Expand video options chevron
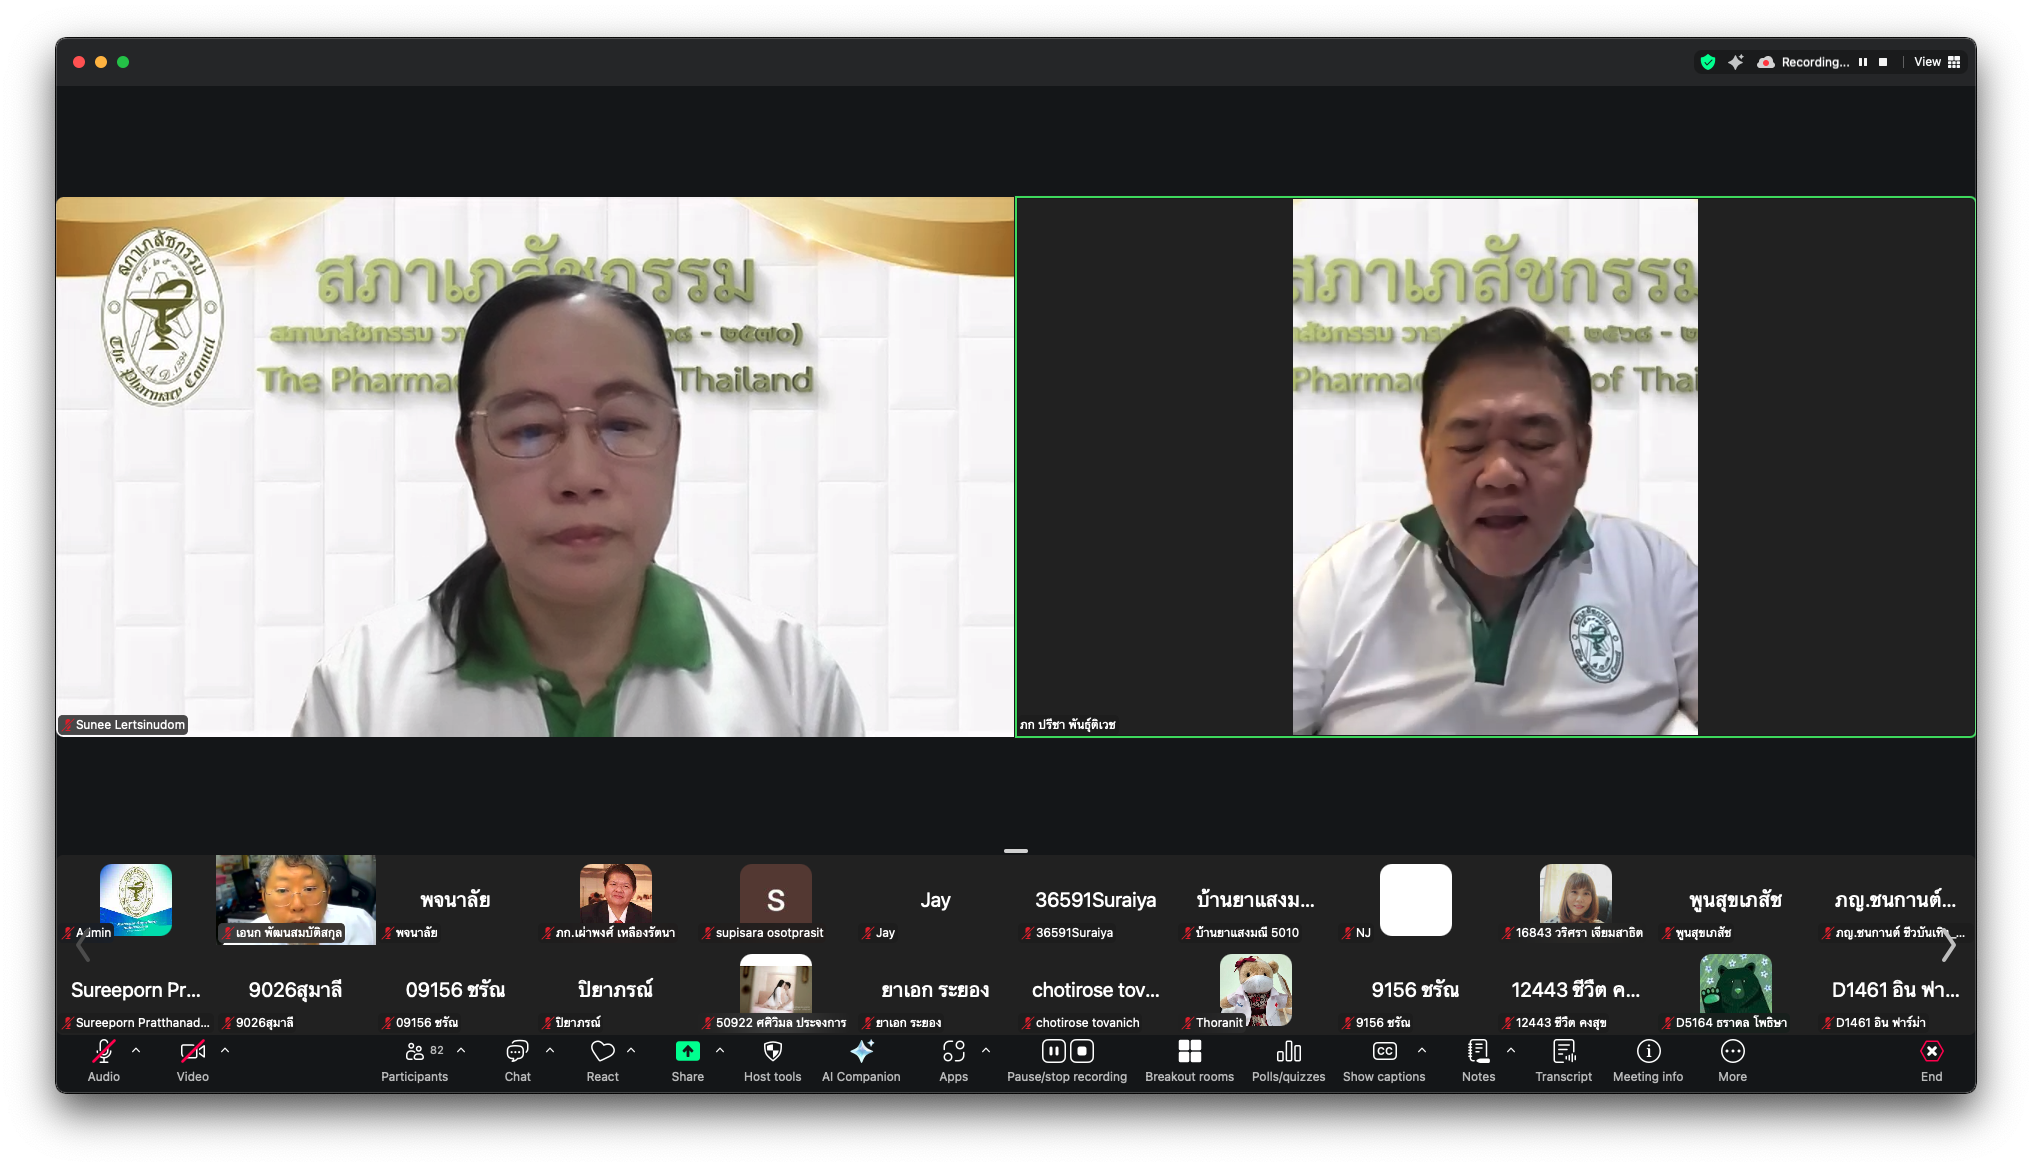 225,1051
